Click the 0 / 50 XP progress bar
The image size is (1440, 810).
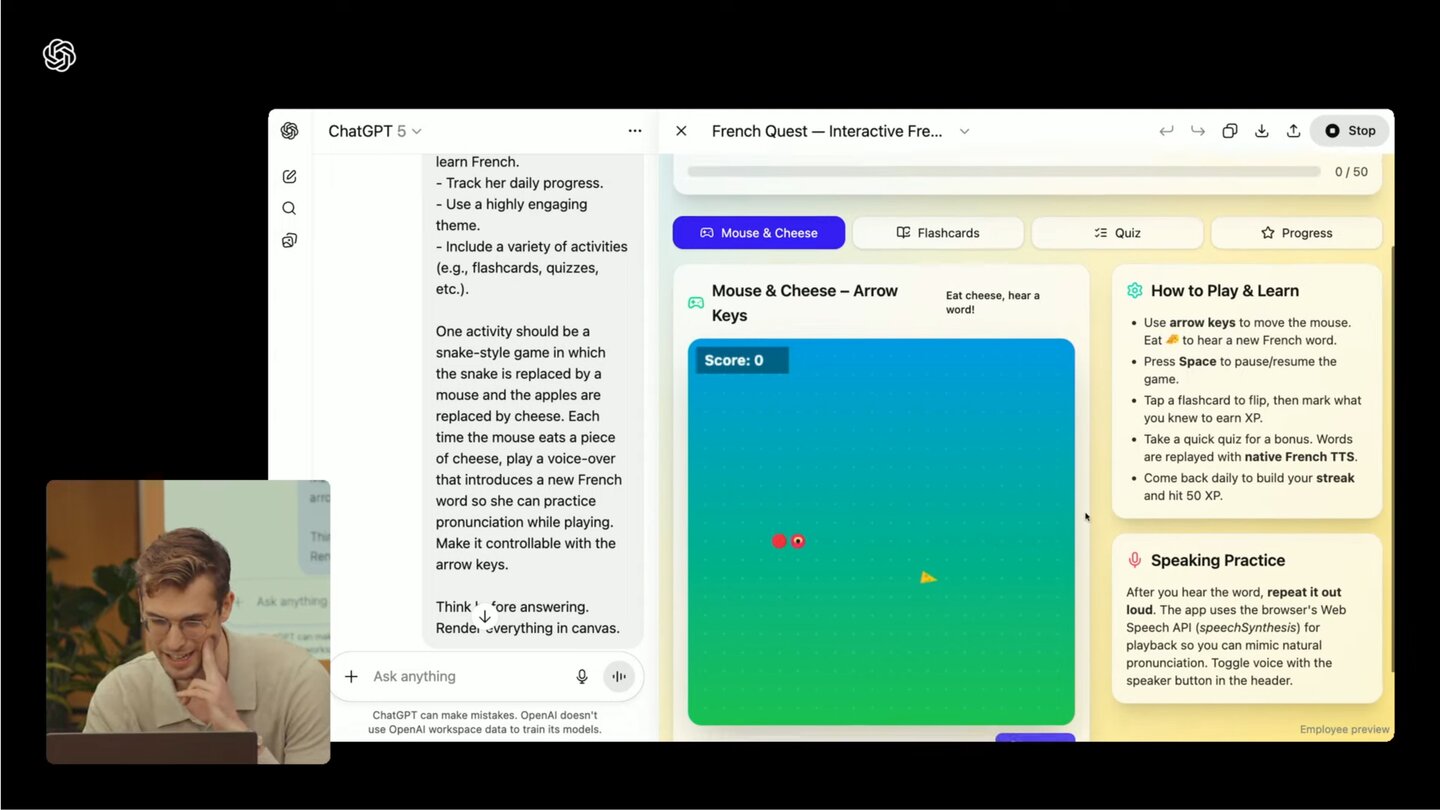[1003, 172]
